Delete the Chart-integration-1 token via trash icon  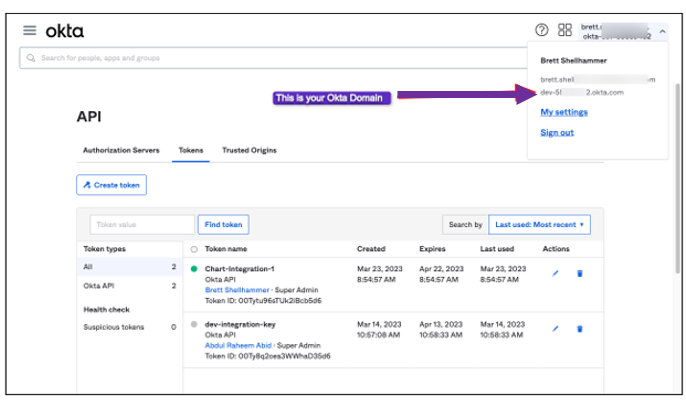point(580,273)
